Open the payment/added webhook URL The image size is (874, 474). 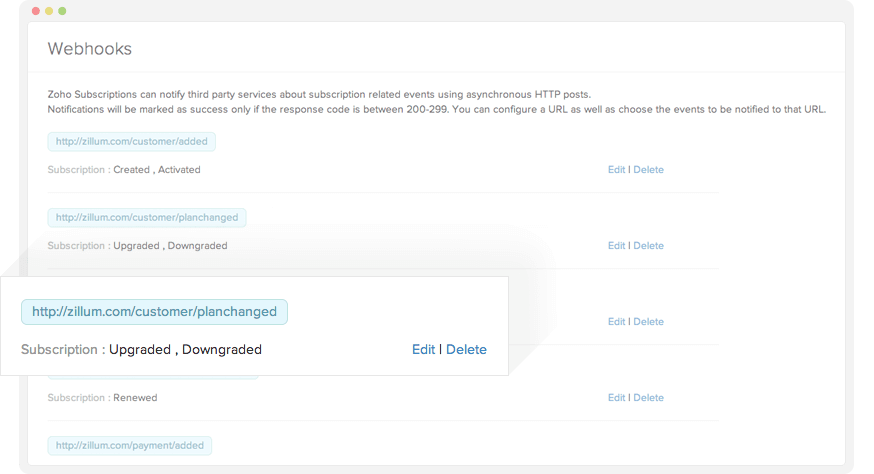click(x=130, y=446)
